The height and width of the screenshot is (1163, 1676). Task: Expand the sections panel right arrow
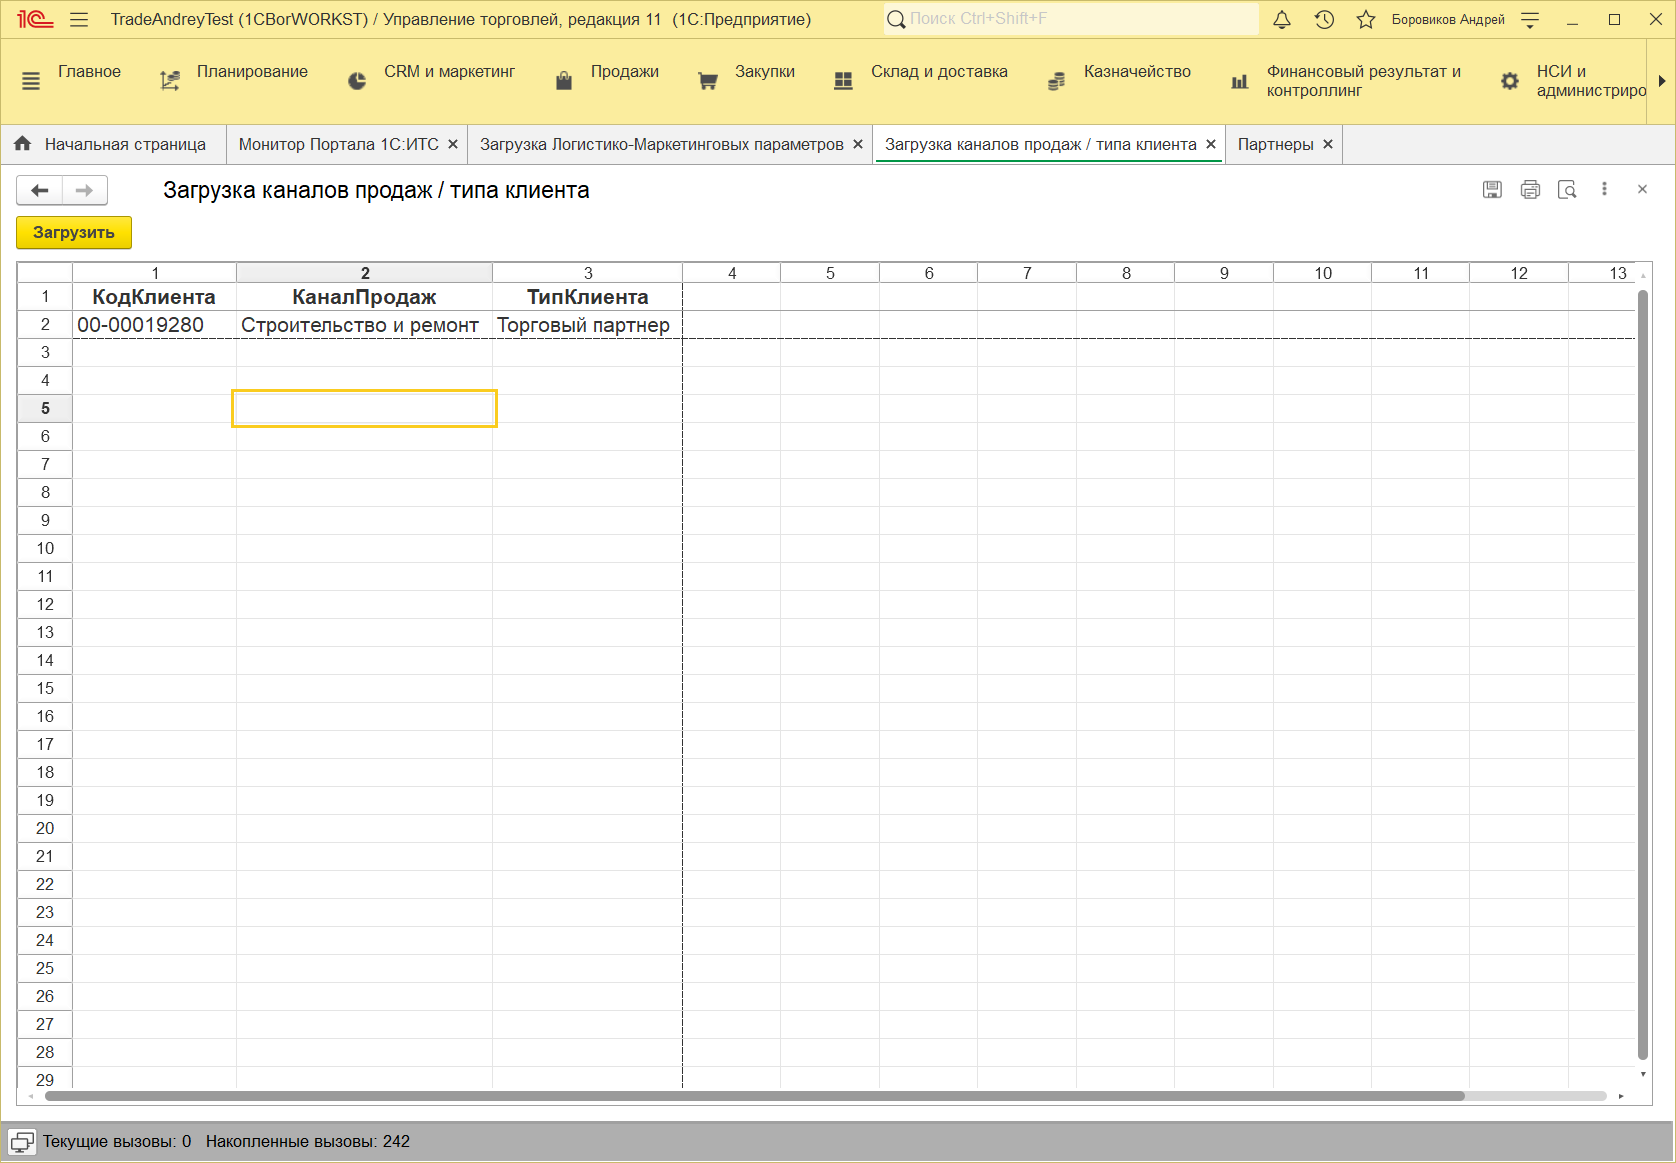click(x=1662, y=81)
